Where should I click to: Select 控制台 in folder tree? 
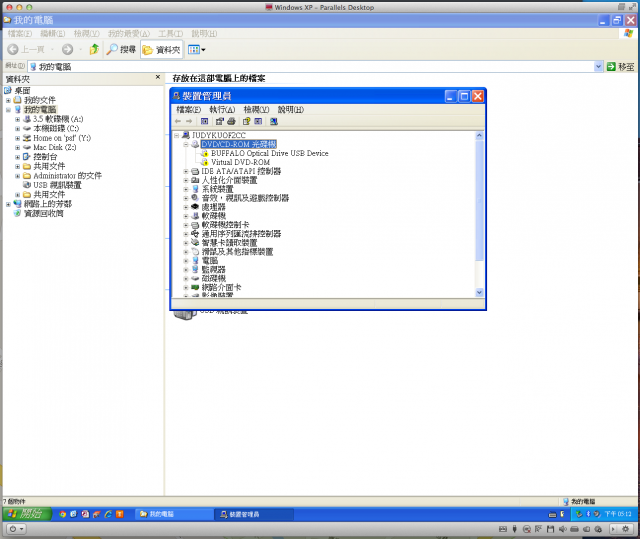45,157
